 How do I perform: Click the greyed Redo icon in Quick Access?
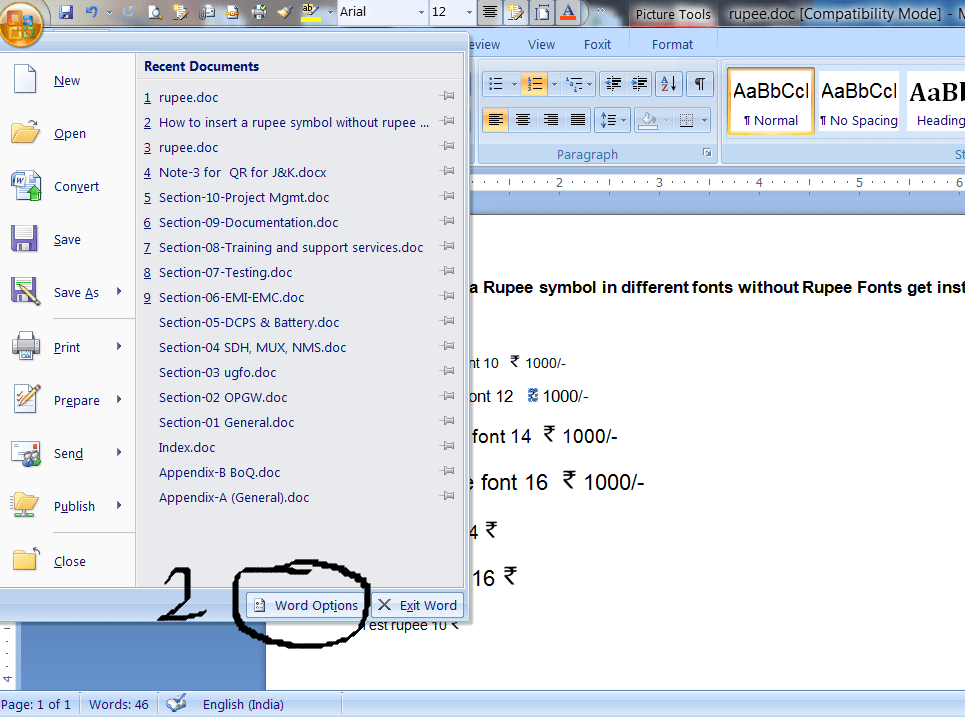click(129, 12)
